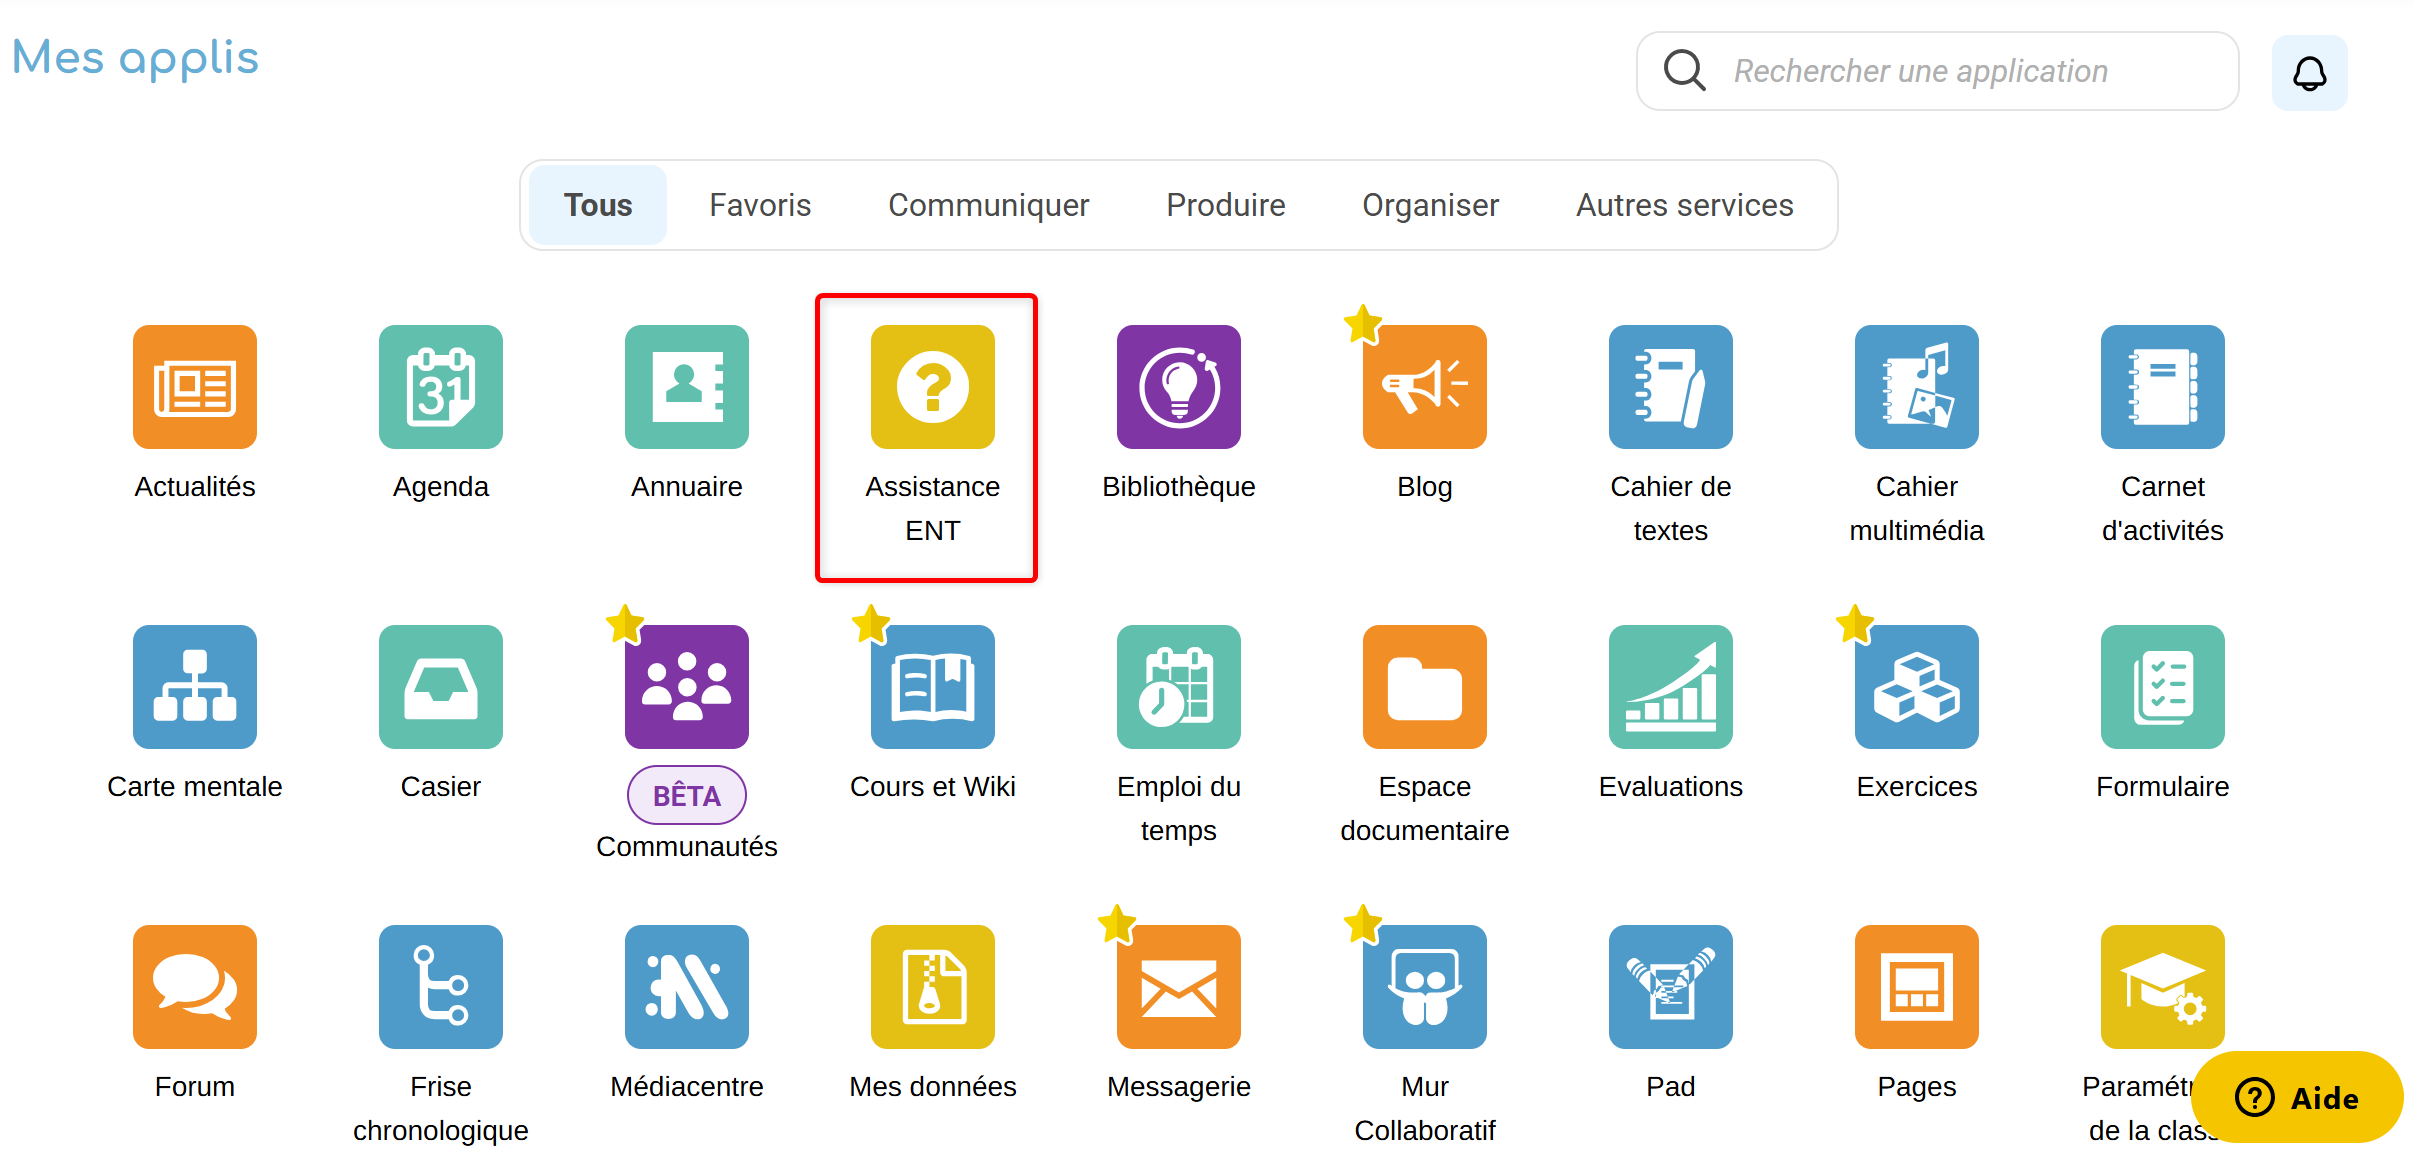
Task: Click the BÊTA badge on Communautés
Action: point(687,796)
